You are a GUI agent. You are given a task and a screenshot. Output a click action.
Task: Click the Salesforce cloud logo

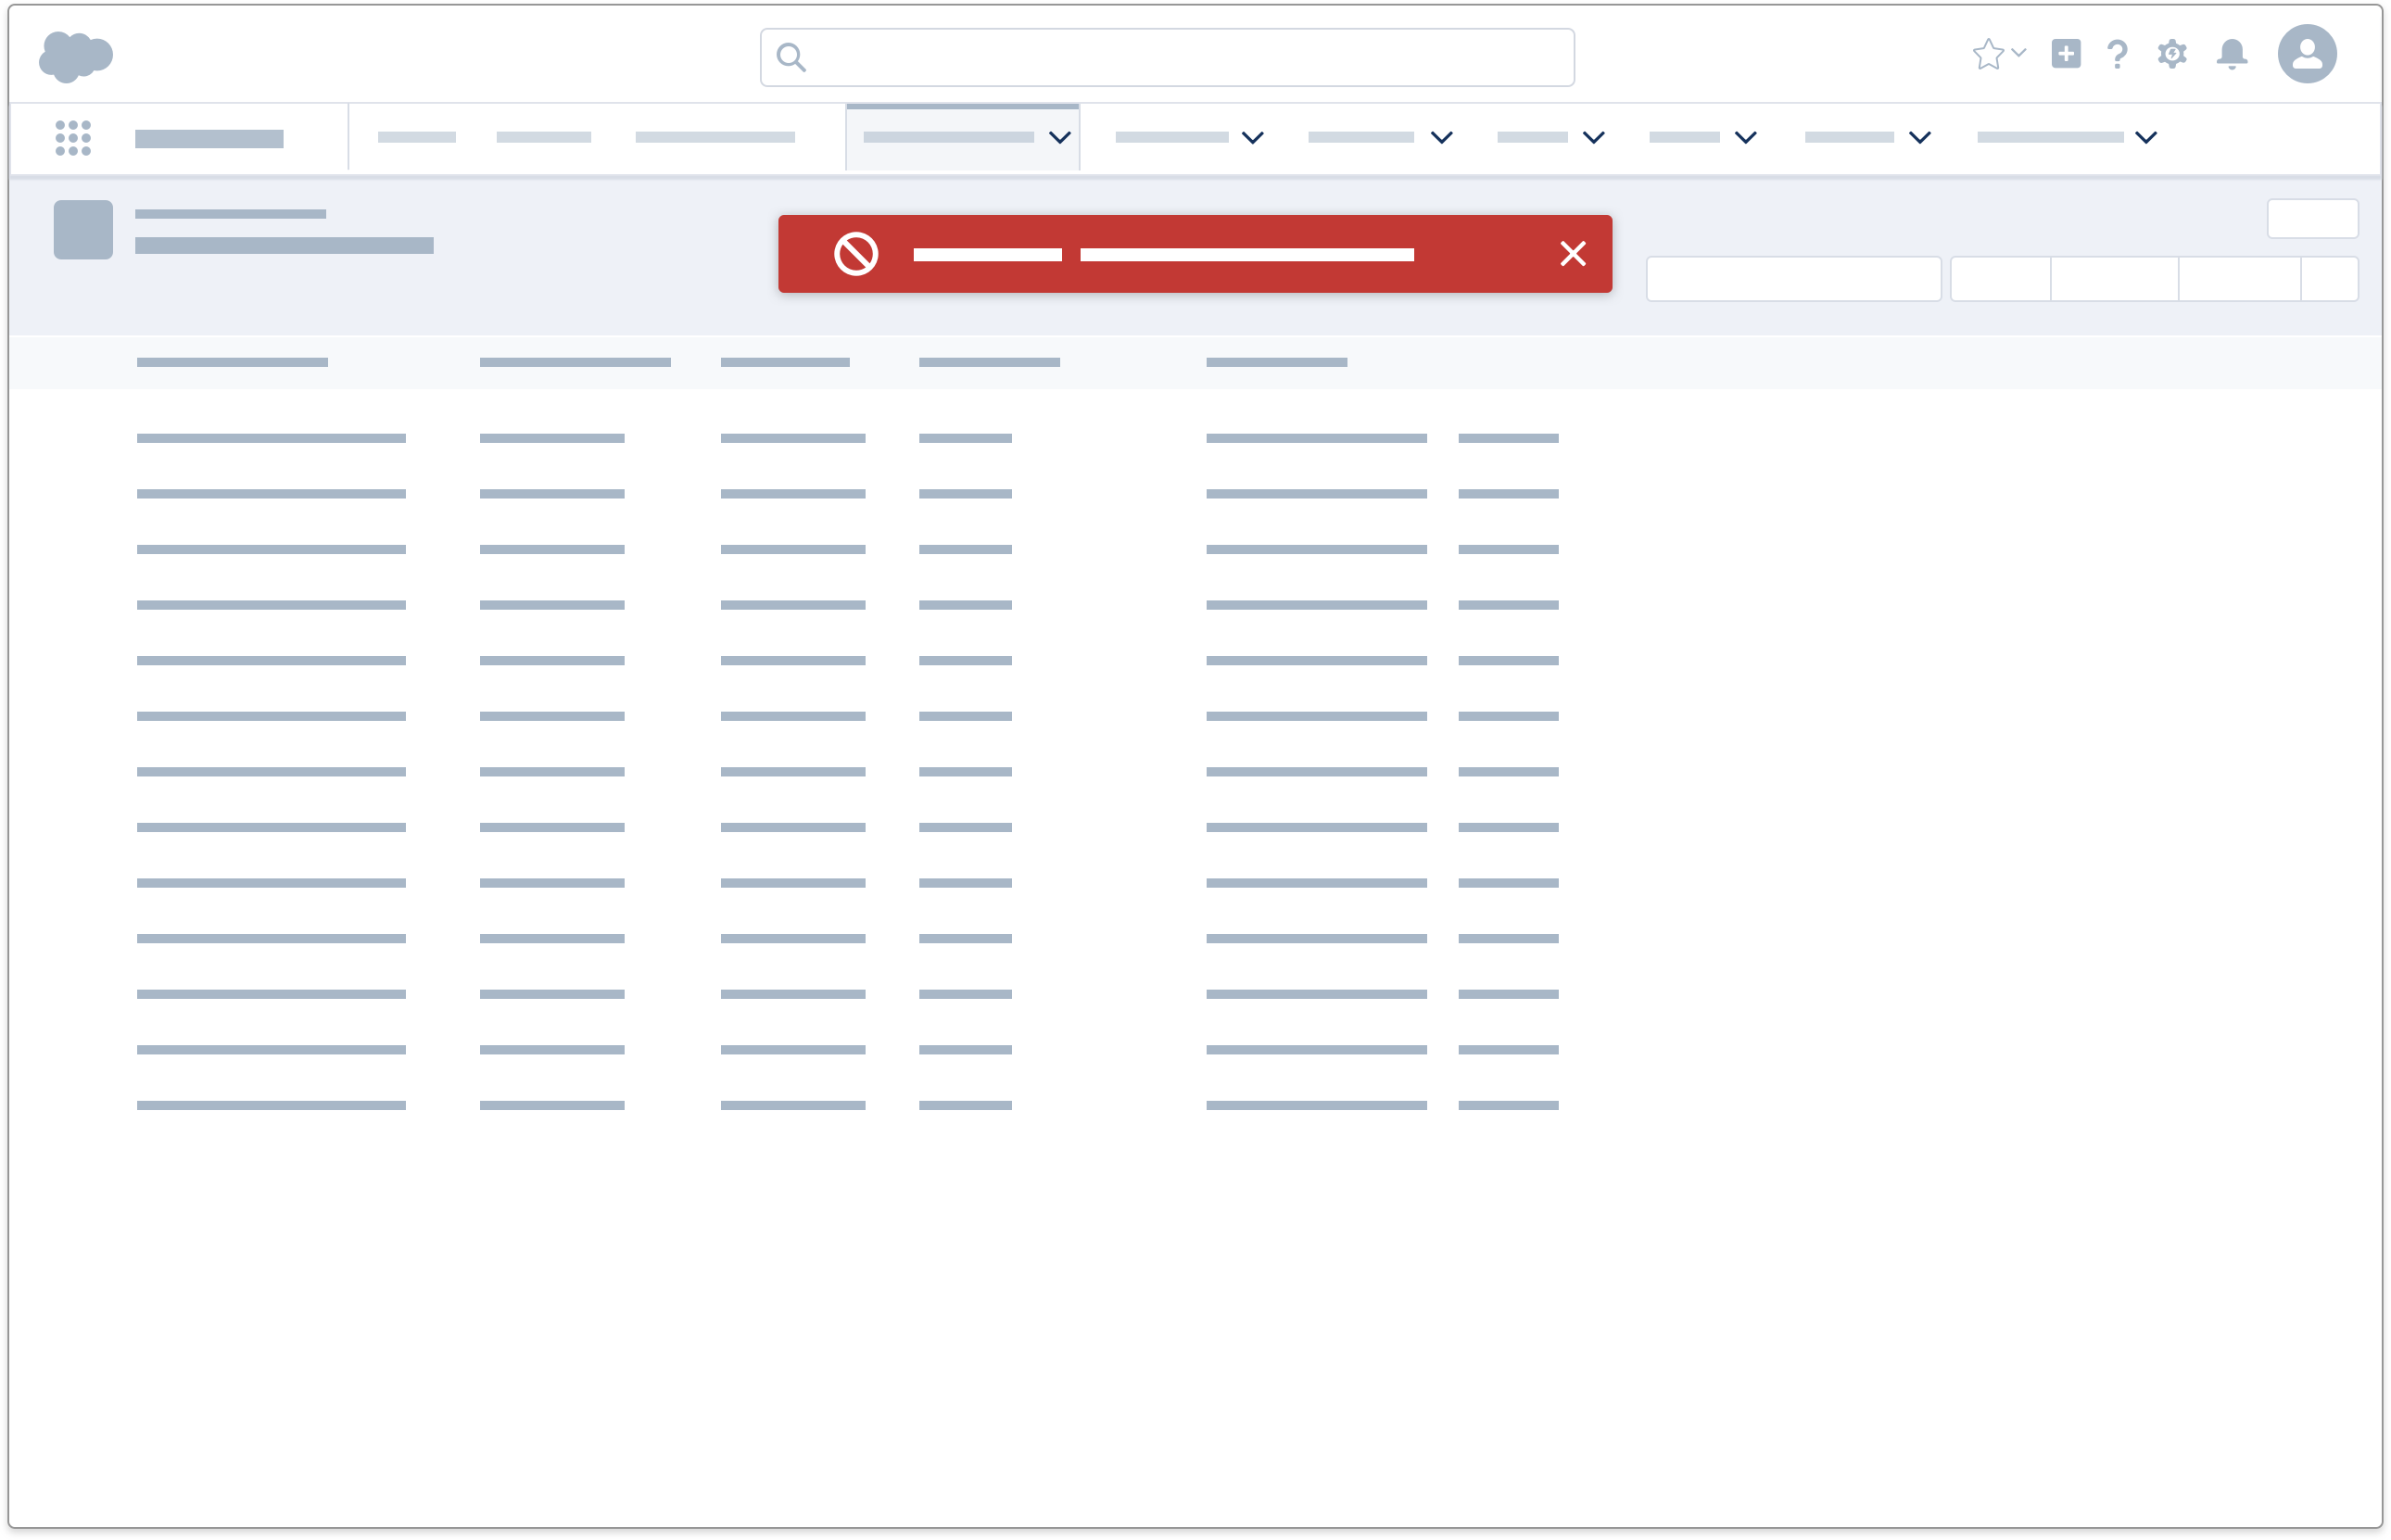coord(75,56)
